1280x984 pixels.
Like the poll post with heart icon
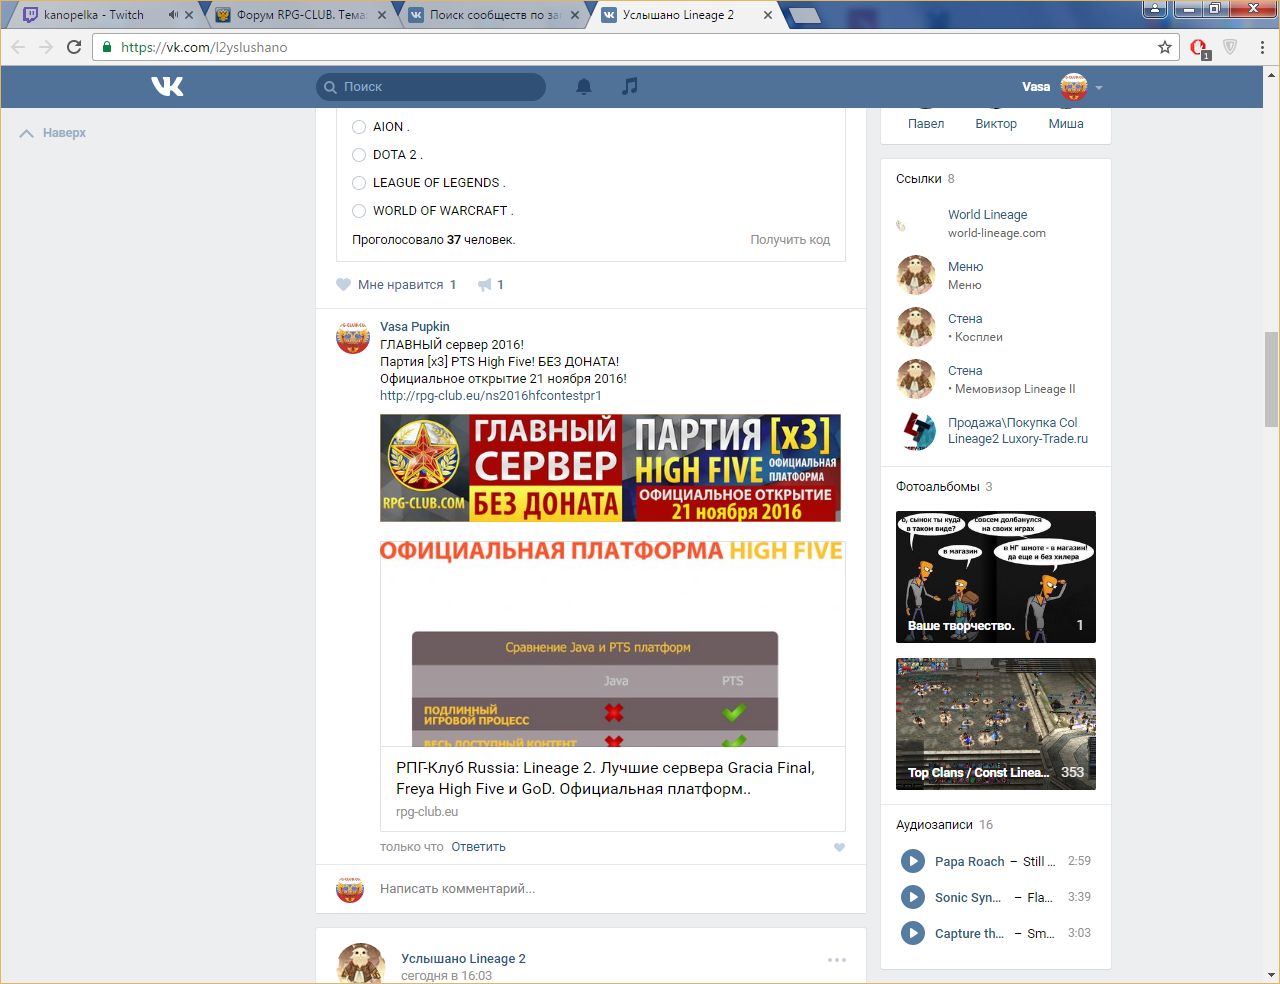pyautogui.click(x=344, y=285)
